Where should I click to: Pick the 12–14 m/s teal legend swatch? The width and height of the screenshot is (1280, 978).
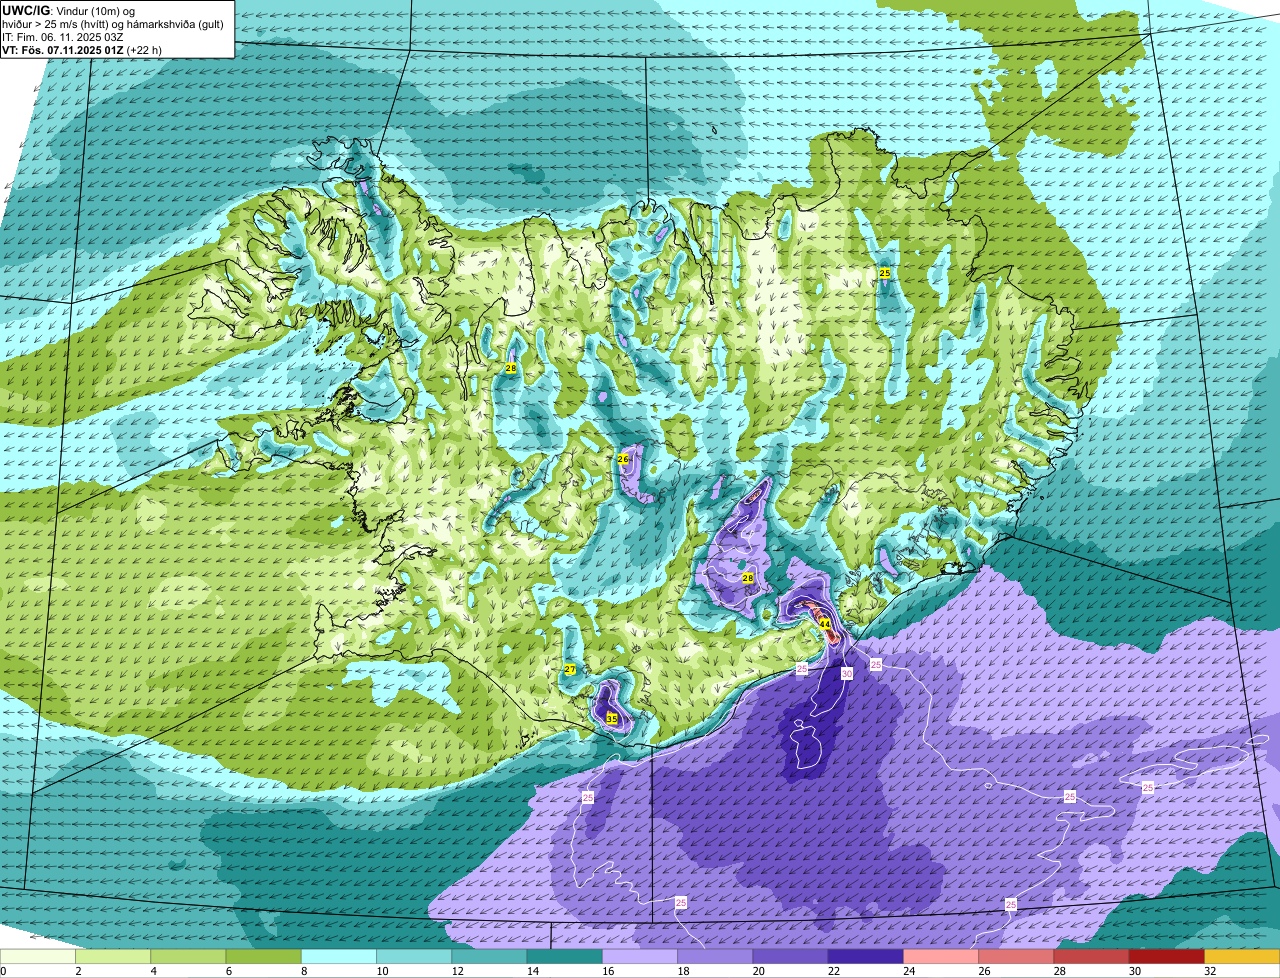tap(490, 956)
